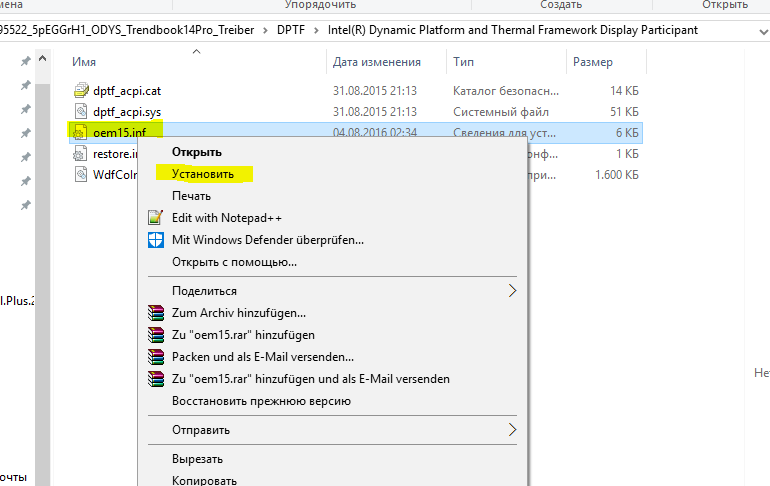Screen dimensions: 770x486
Task: Select Edit with Notepad++
Action: click(227, 217)
